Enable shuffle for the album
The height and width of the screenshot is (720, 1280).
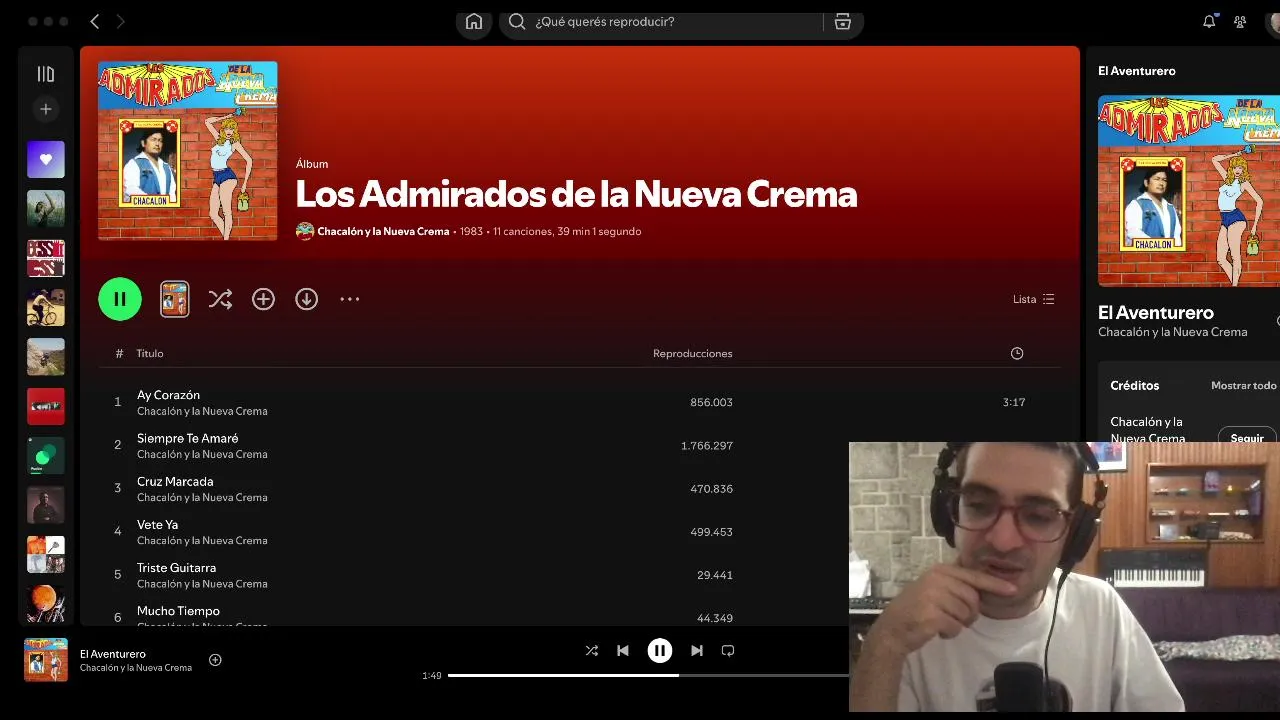[x=220, y=299]
